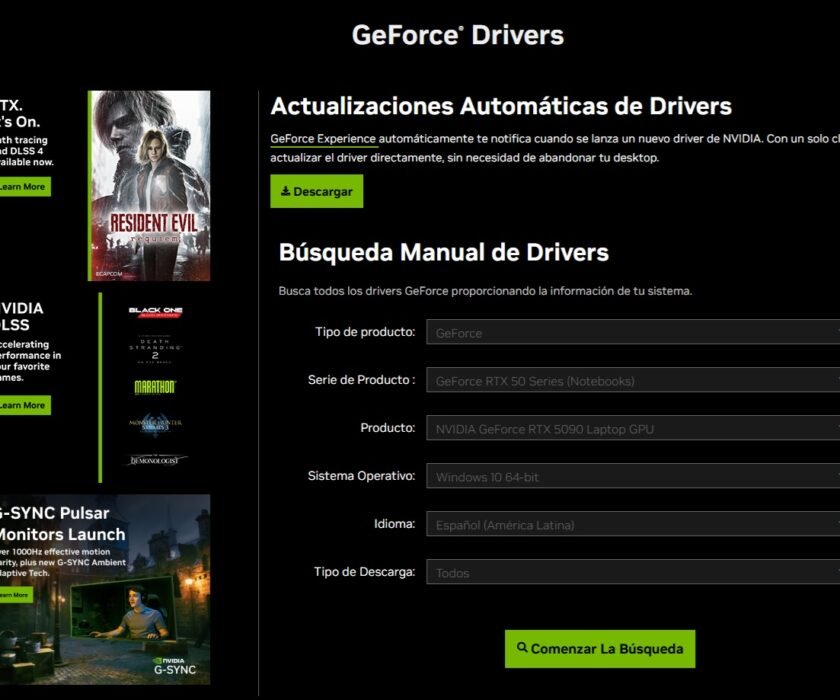The image size is (840, 700).
Task: Open the "Serie de Producto" dropdown
Action: [x=636, y=381]
